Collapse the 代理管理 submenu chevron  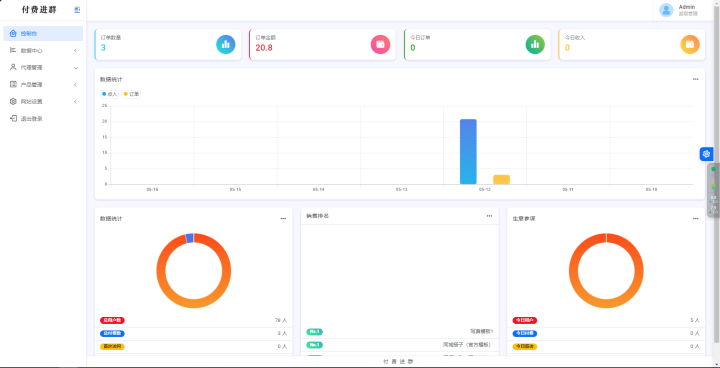(76, 68)
